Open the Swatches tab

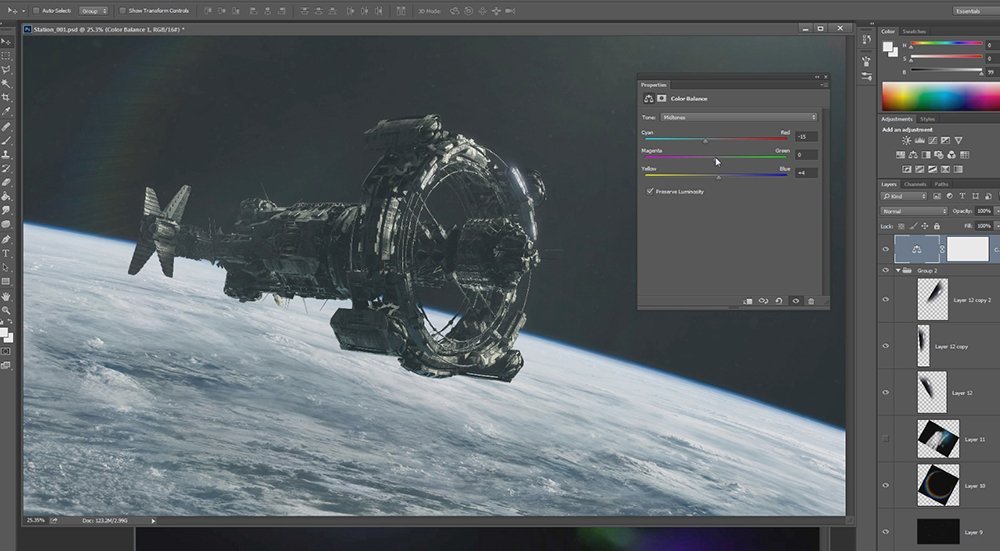915,32
